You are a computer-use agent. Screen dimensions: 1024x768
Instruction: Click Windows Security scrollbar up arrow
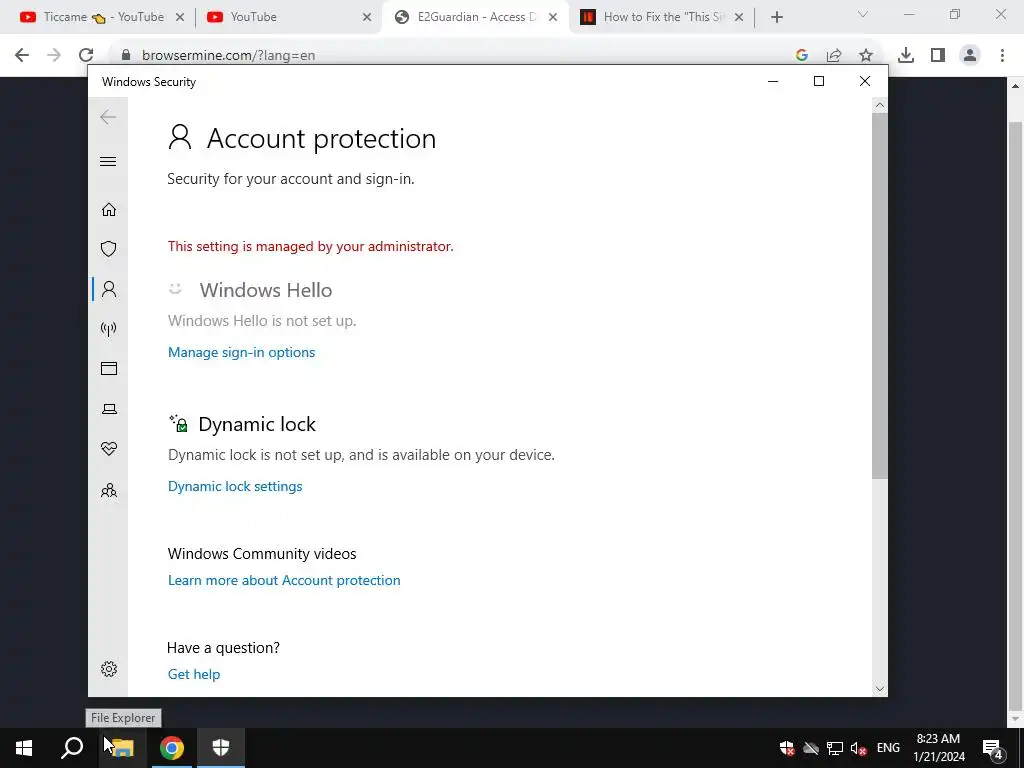[880, 105]
